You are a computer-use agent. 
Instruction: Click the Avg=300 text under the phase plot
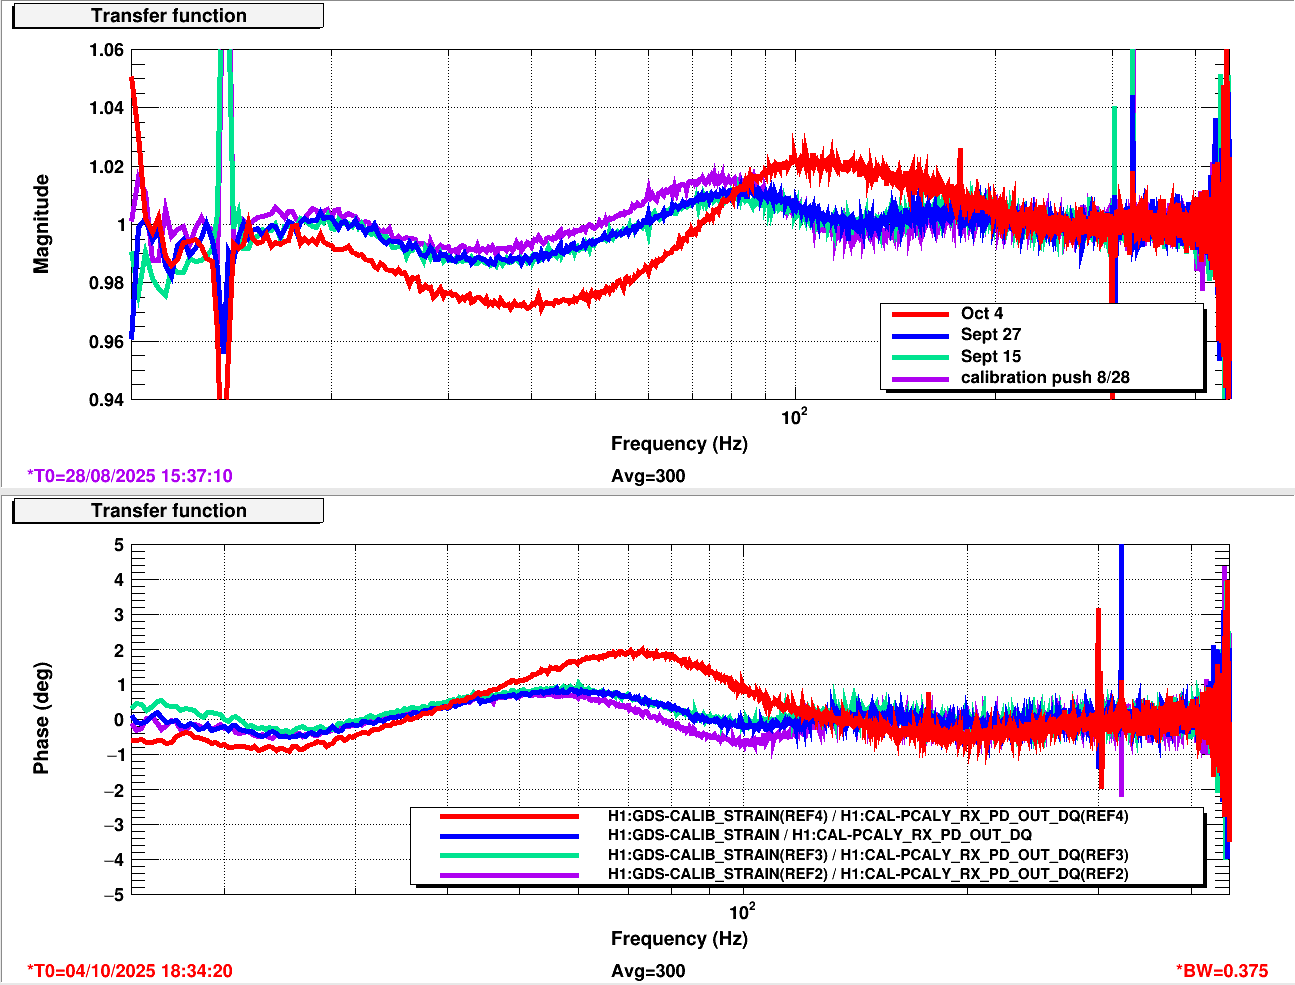(x=648, y=971)
